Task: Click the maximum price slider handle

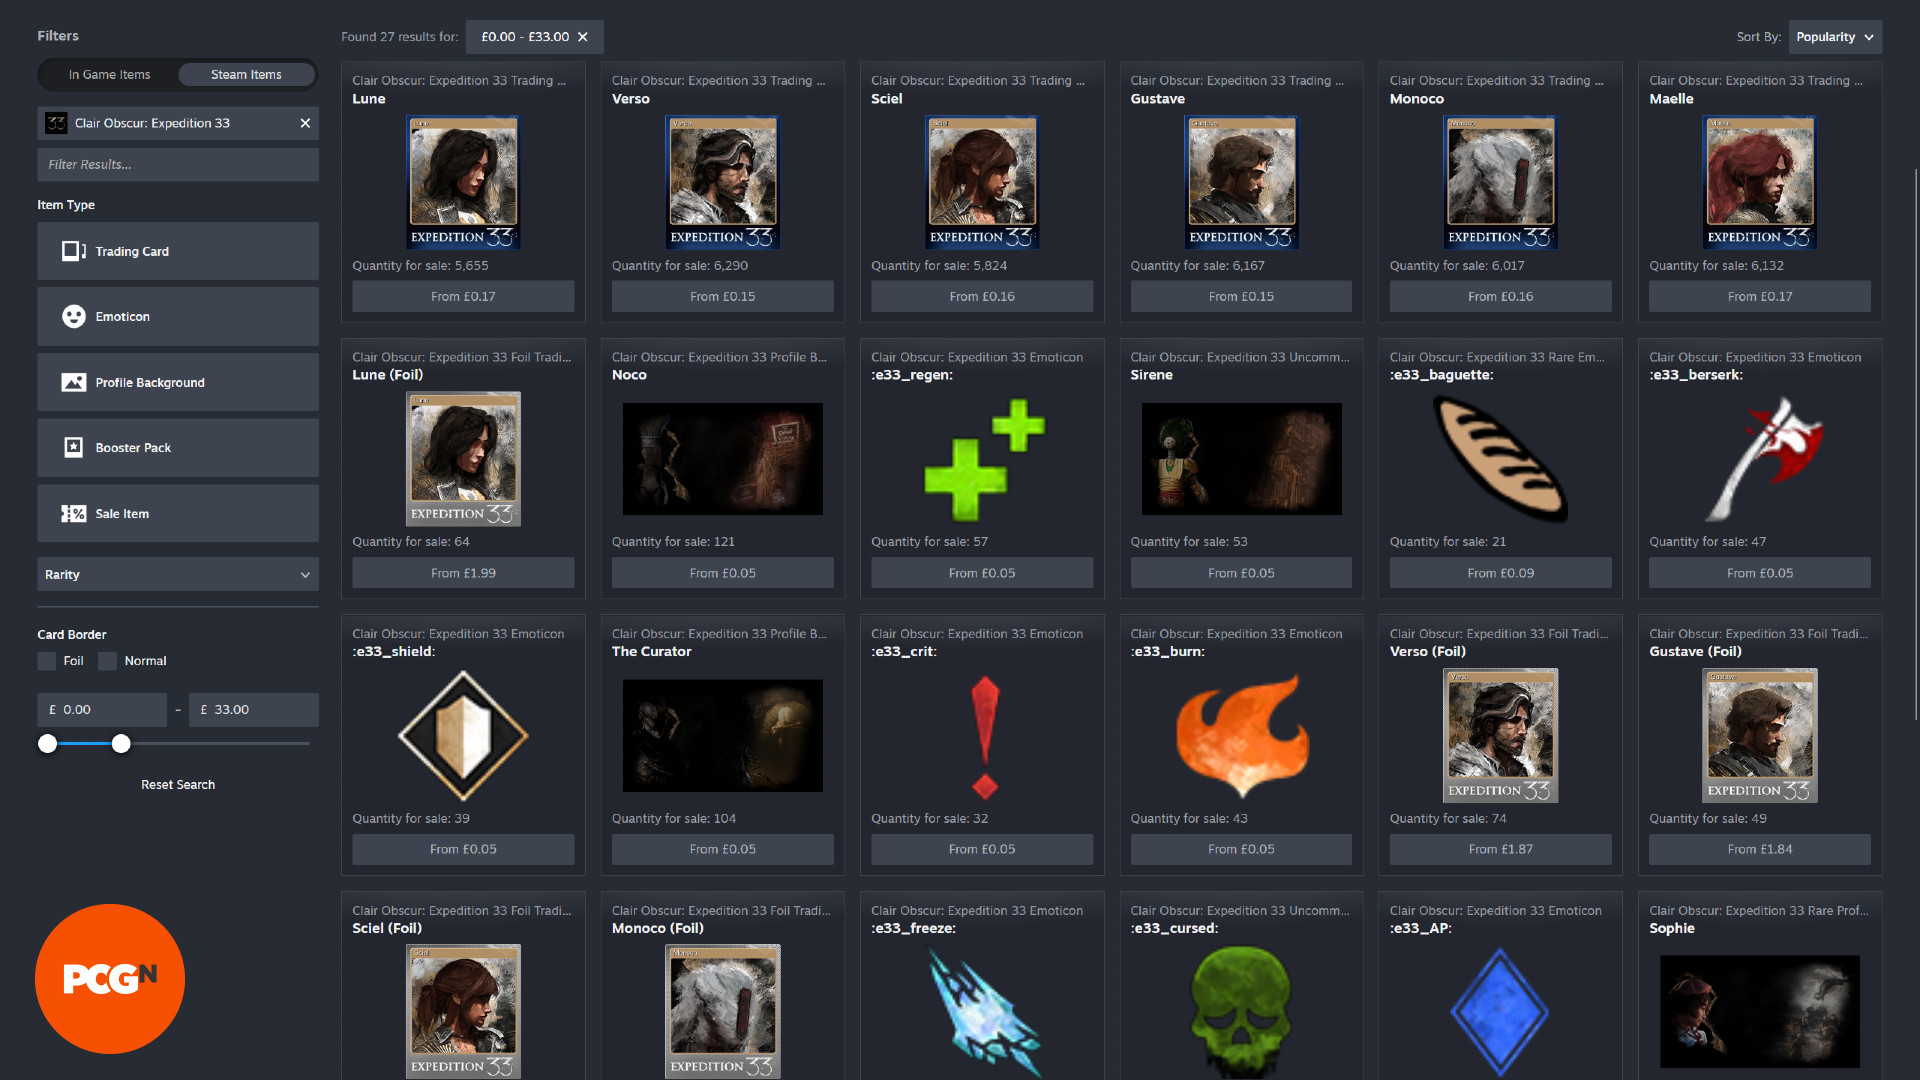Action: [121, 744]
